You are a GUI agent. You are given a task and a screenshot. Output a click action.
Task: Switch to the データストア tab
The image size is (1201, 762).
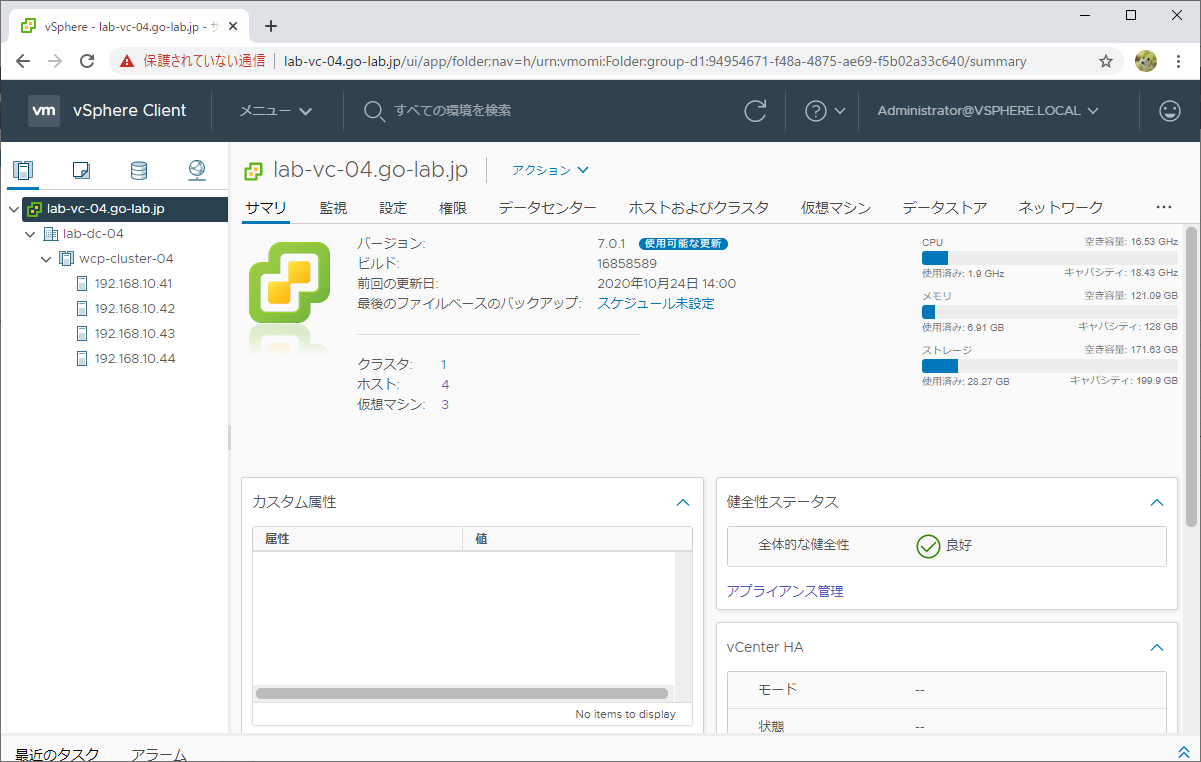(x=945, y=208)
